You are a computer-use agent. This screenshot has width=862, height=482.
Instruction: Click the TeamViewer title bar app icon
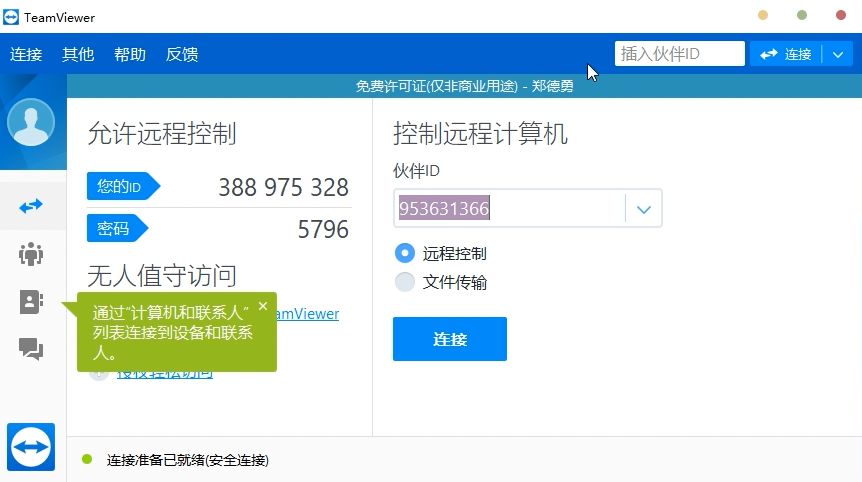[x=11, y=17]
